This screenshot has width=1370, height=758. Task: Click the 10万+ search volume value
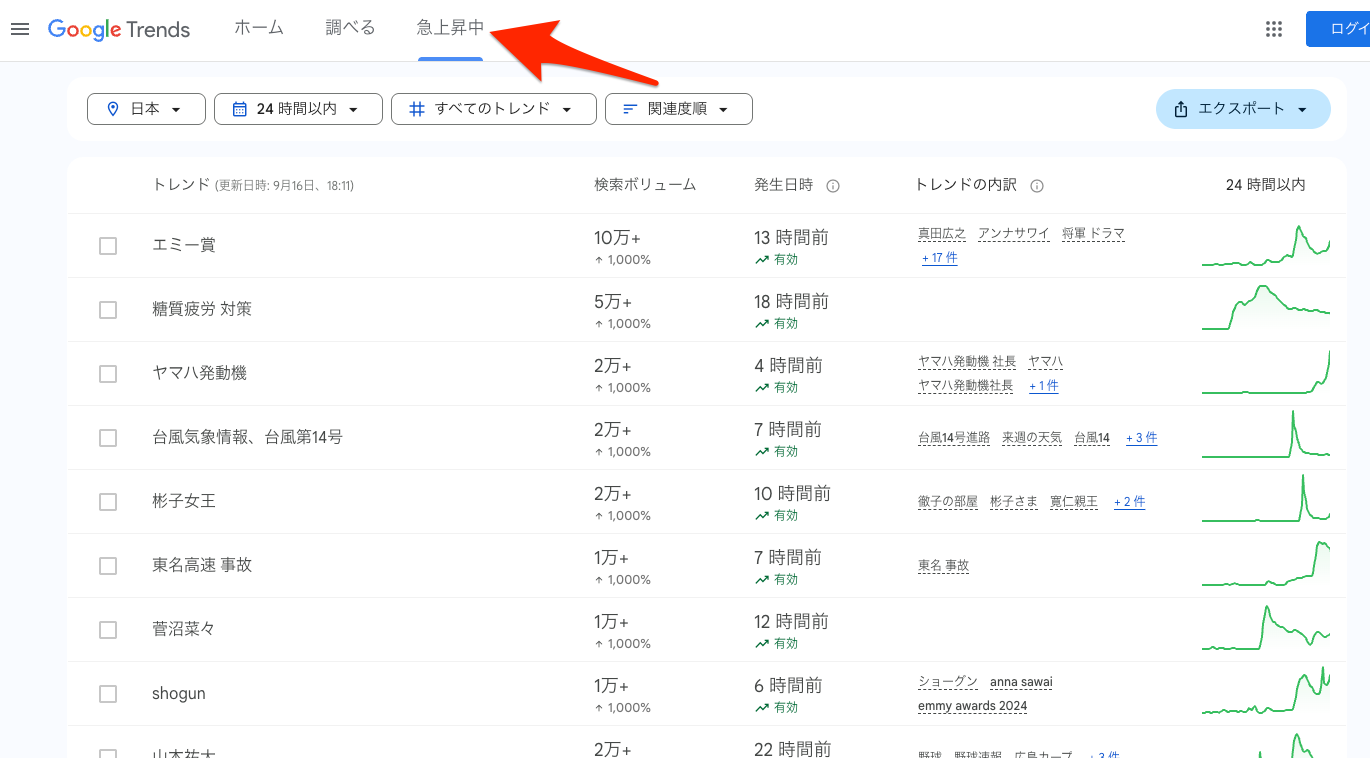618,238
